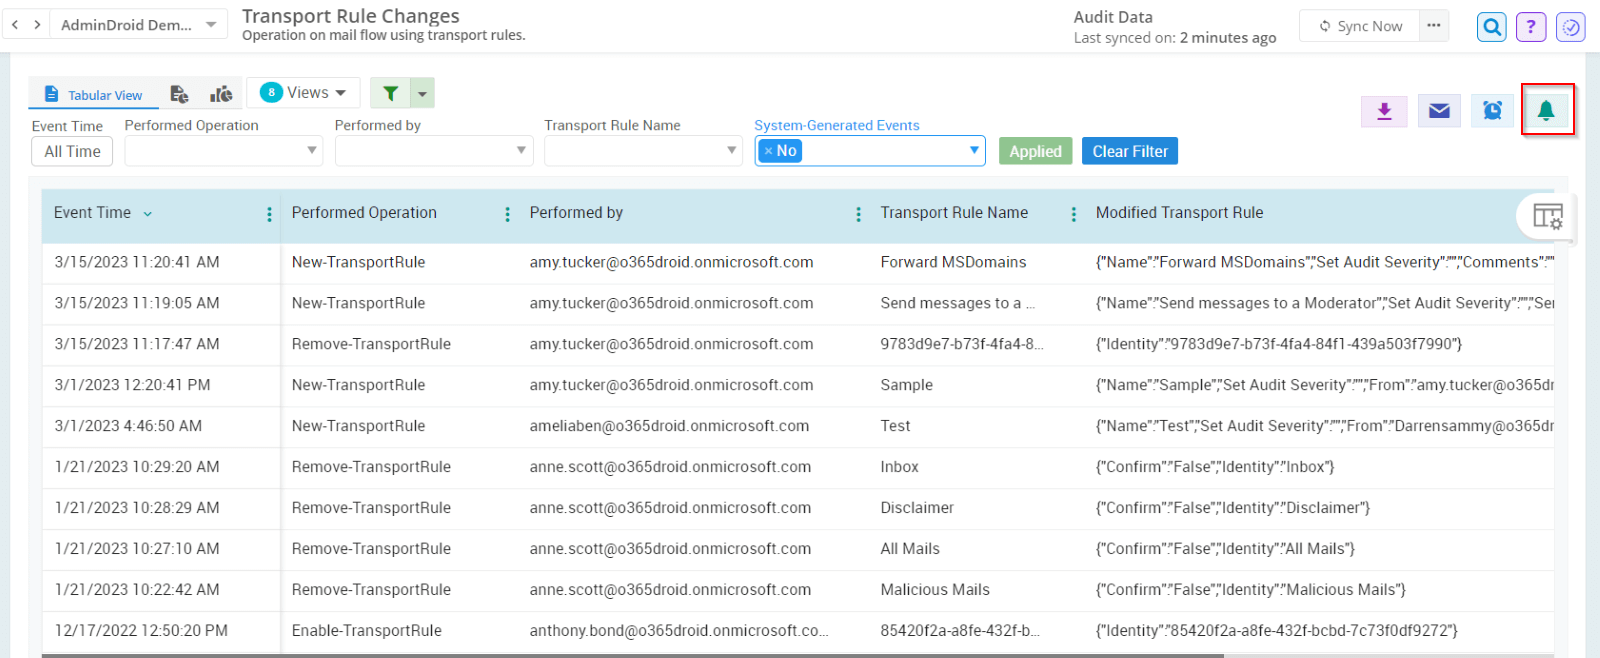Open the Performed by column three-dot menu
The width and height of the screenshot is (1600, 658).
point(858,214)
